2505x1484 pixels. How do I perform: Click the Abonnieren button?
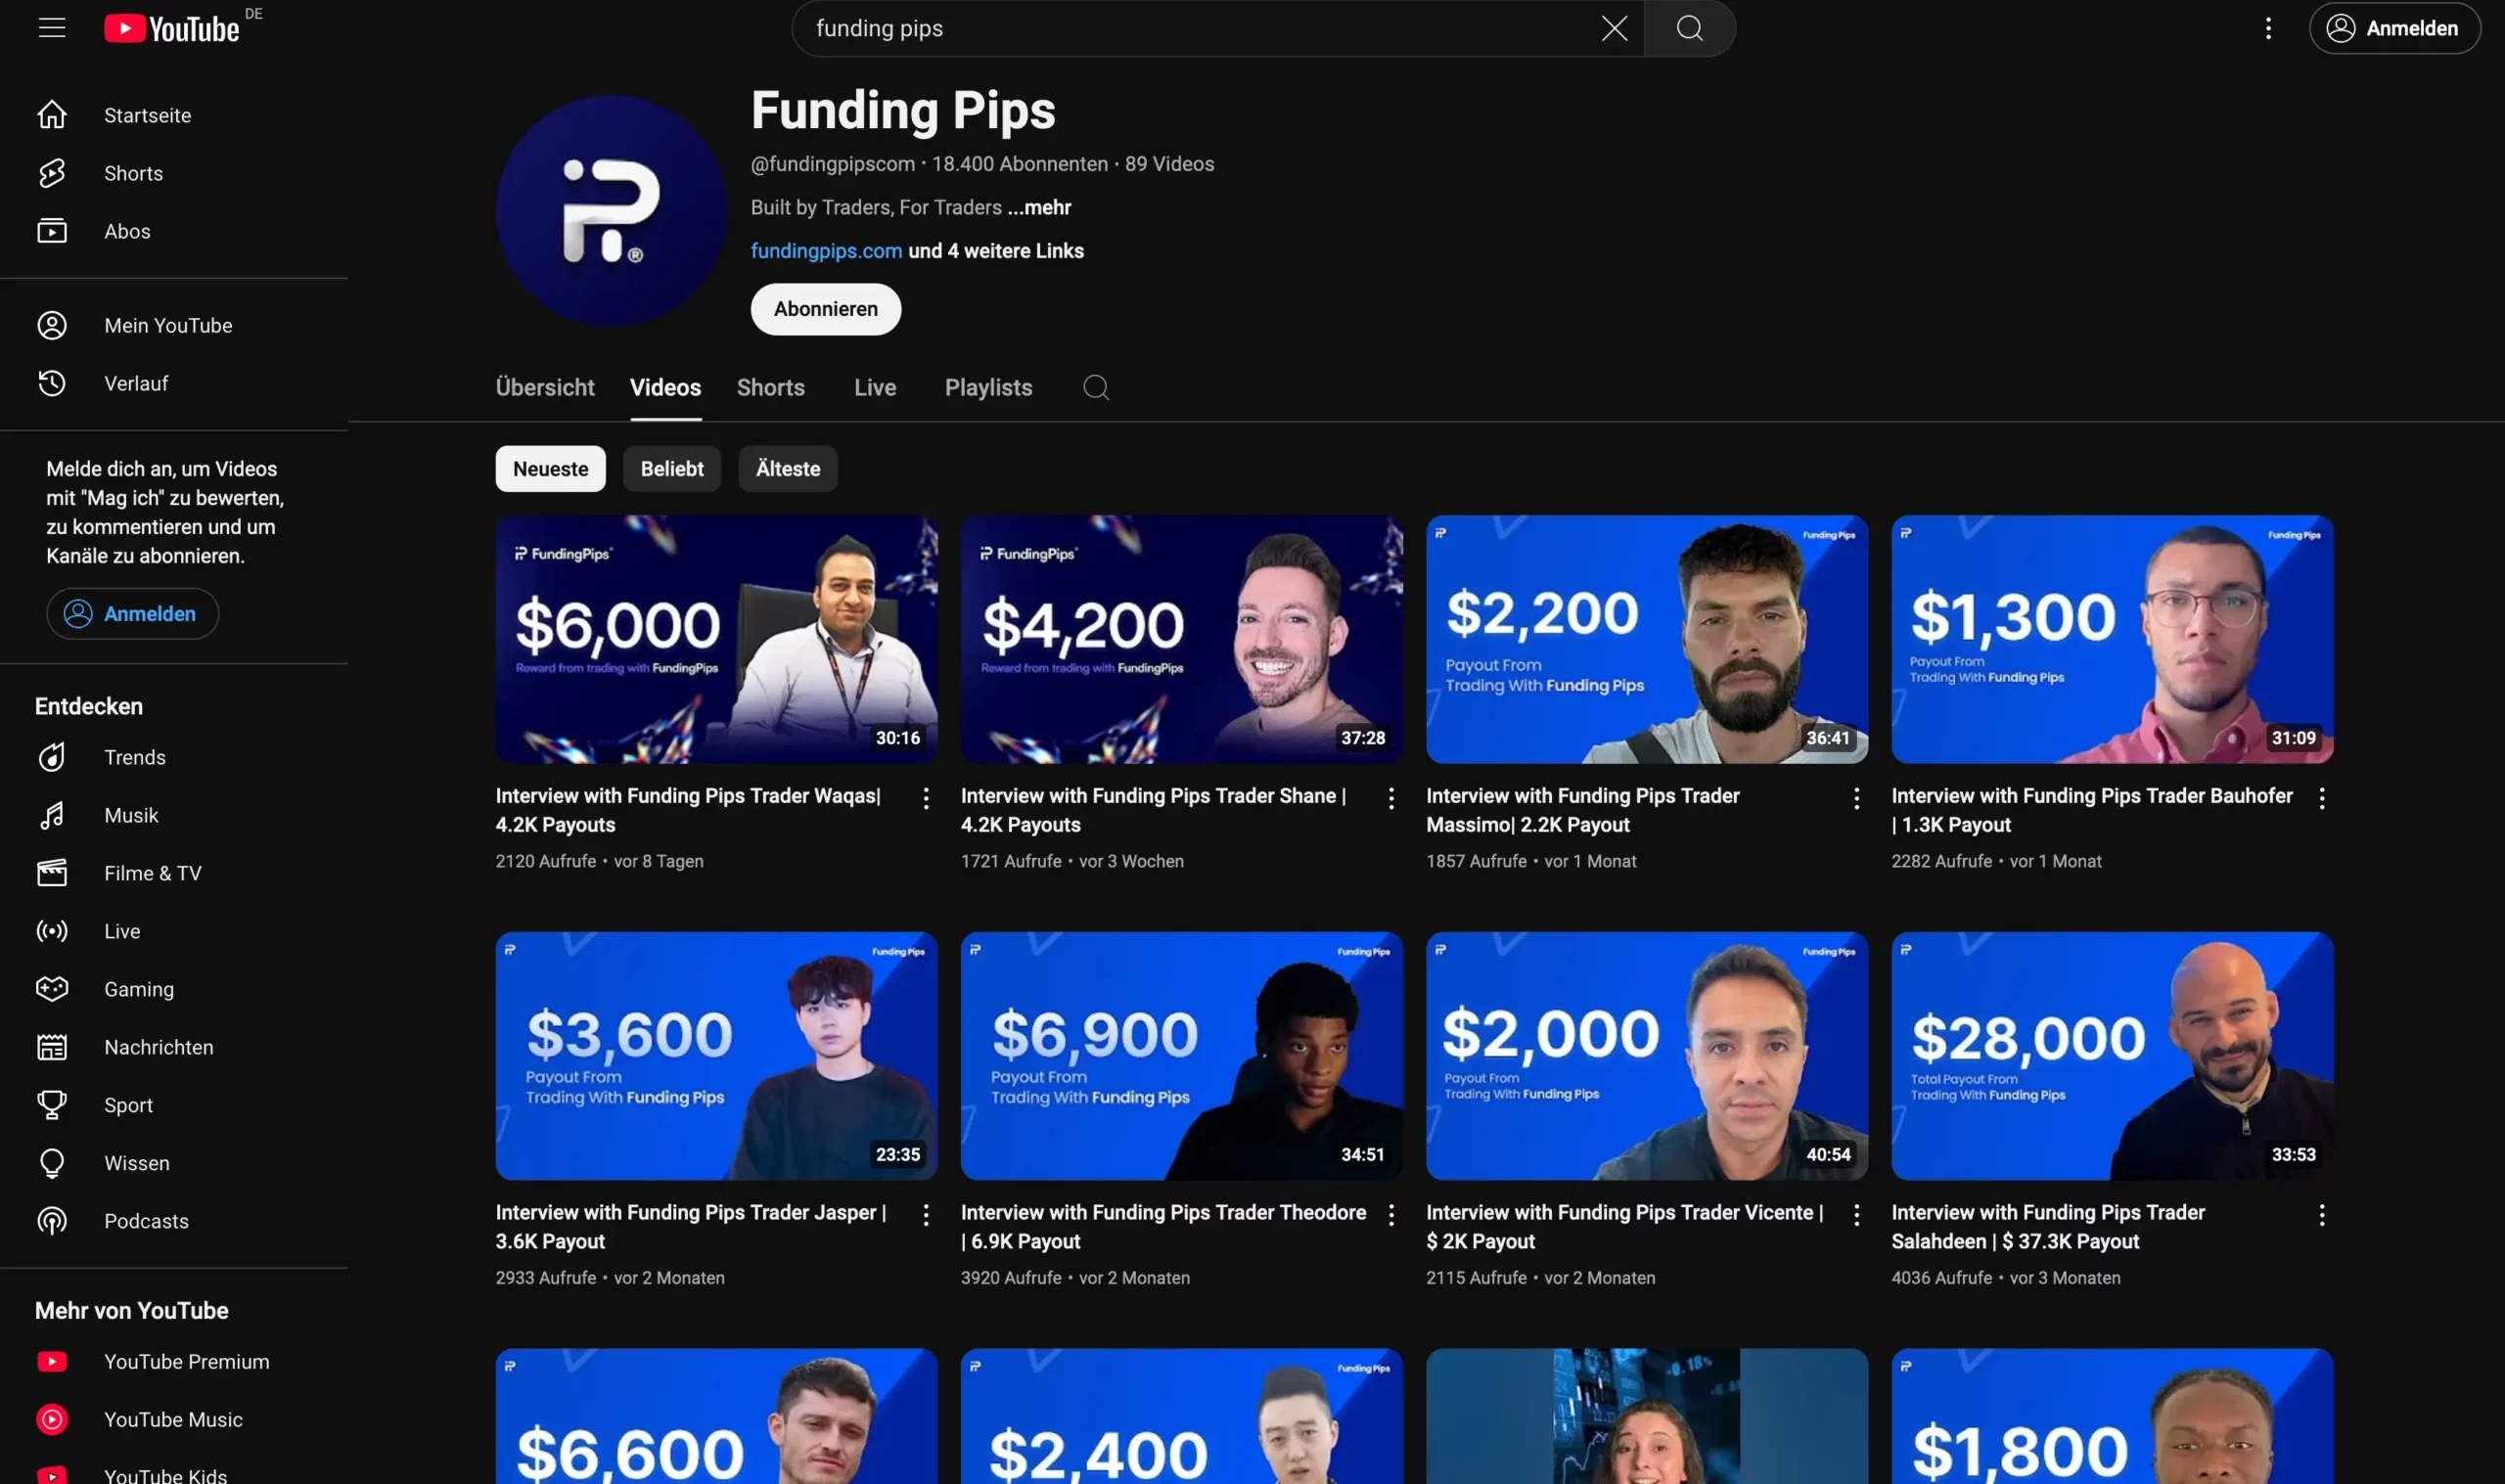click(825, 309)
